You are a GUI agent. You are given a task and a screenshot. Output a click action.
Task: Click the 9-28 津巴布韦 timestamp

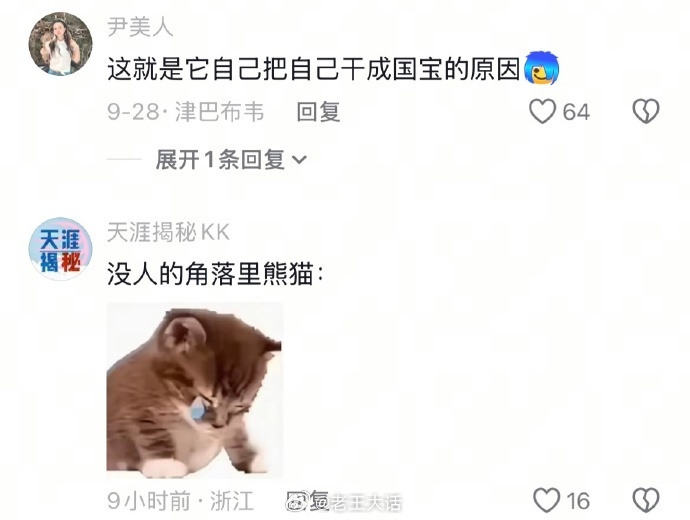pos(186,111)
